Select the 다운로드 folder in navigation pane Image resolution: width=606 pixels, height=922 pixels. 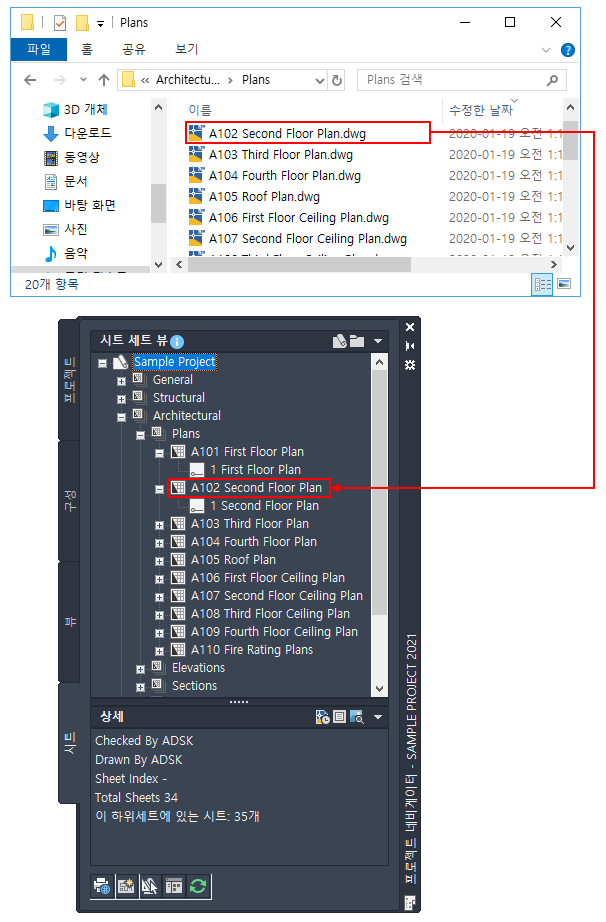pos(88,133)
